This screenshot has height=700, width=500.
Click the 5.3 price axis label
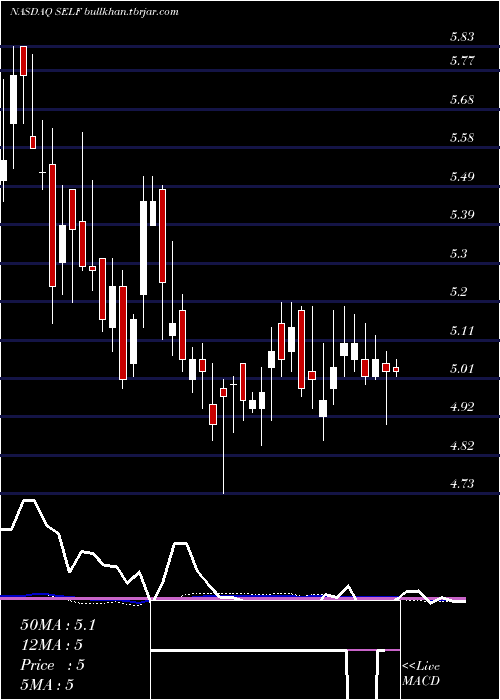[x=458, y=254]
